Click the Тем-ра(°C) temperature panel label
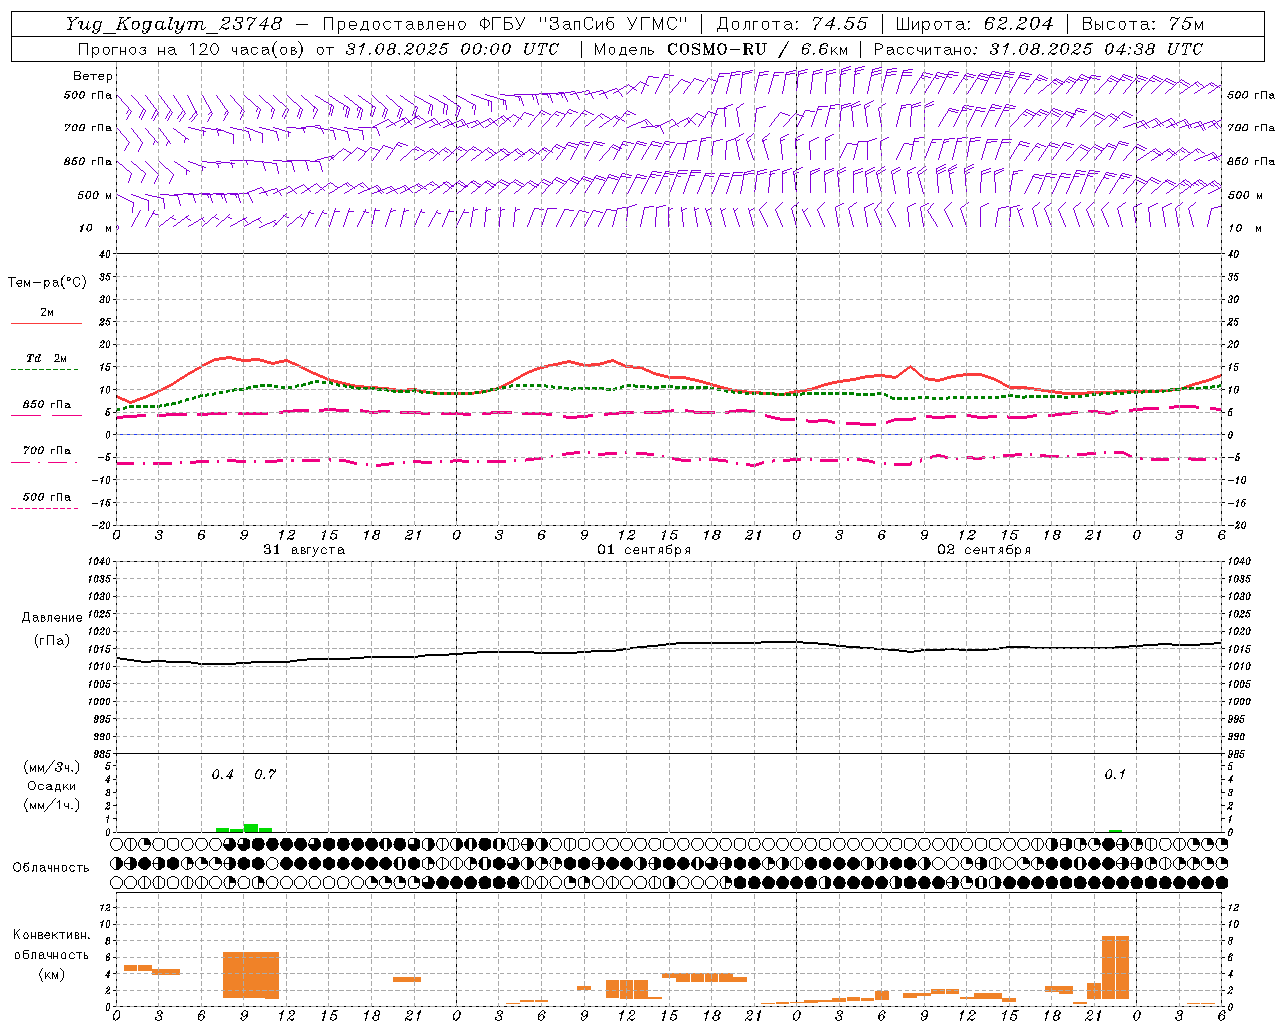Viewport: 1280px width, 1024px height. coord(47,283)
